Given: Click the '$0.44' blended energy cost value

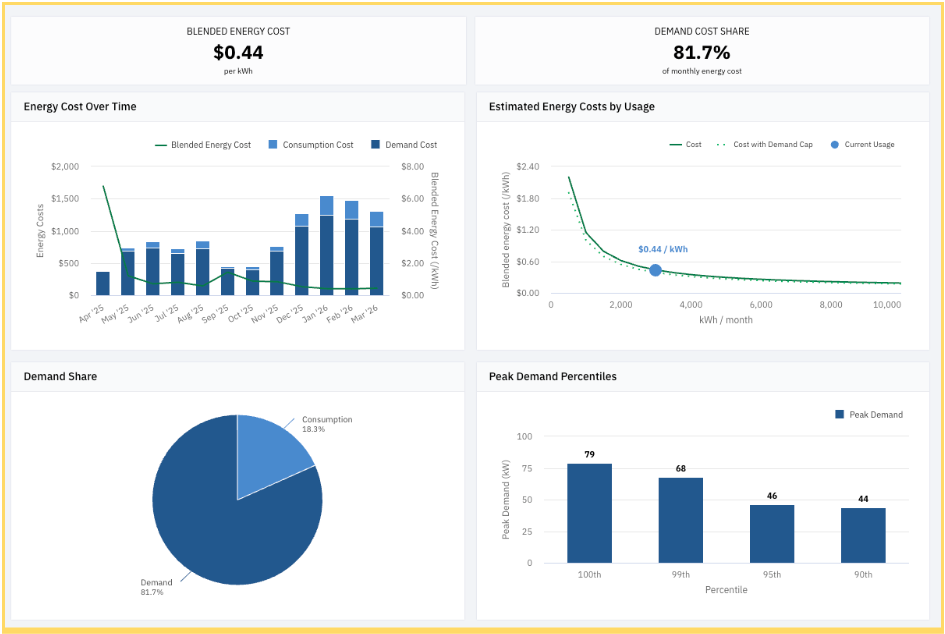Looking at the screenshot, I should (x=238, y=52).
